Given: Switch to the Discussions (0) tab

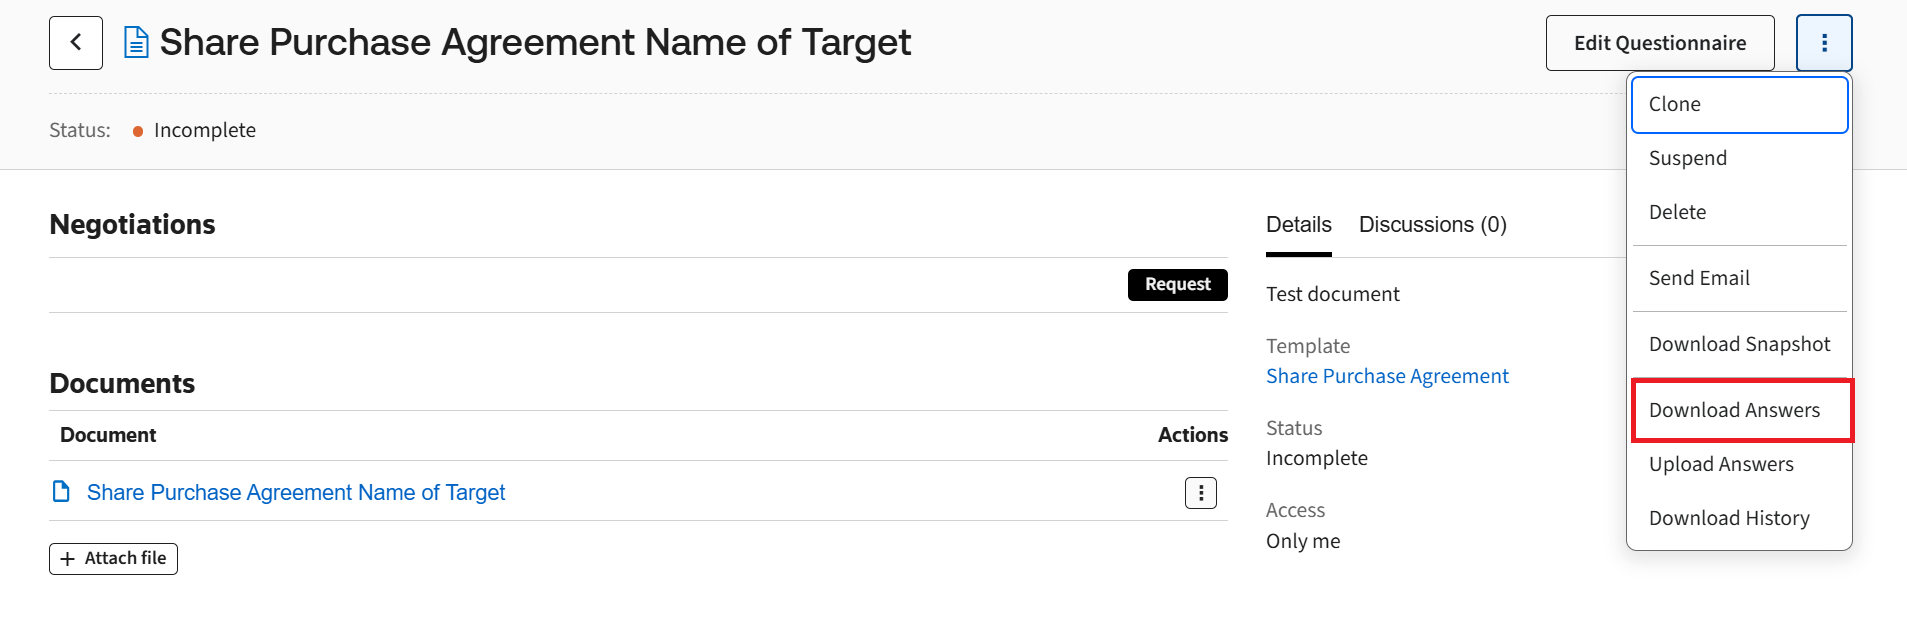Looking at the screenshot, I should [x=1432, y=225].
